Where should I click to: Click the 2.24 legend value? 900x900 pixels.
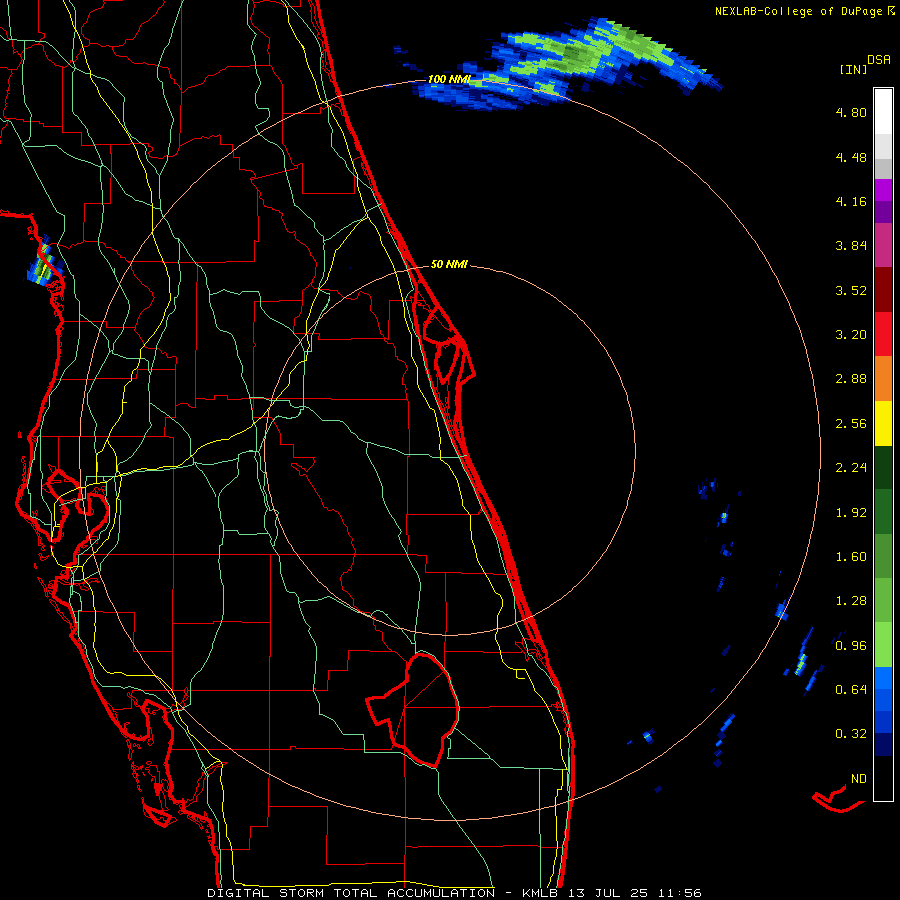[851, 468]
